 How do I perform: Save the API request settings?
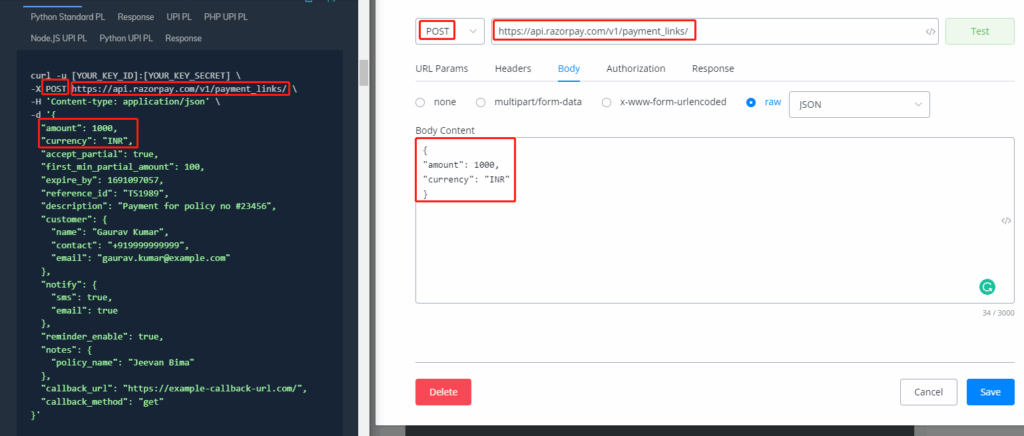990,392
